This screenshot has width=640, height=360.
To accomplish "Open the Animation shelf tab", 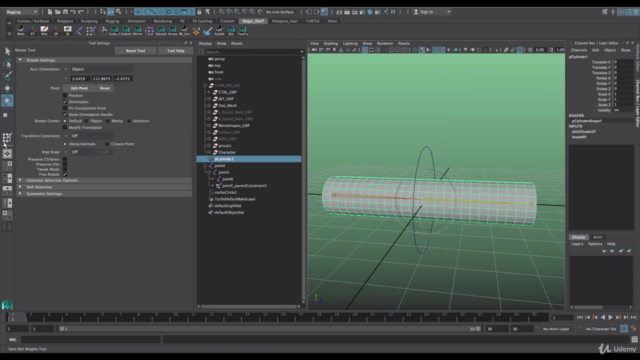I will coord(136,21).
